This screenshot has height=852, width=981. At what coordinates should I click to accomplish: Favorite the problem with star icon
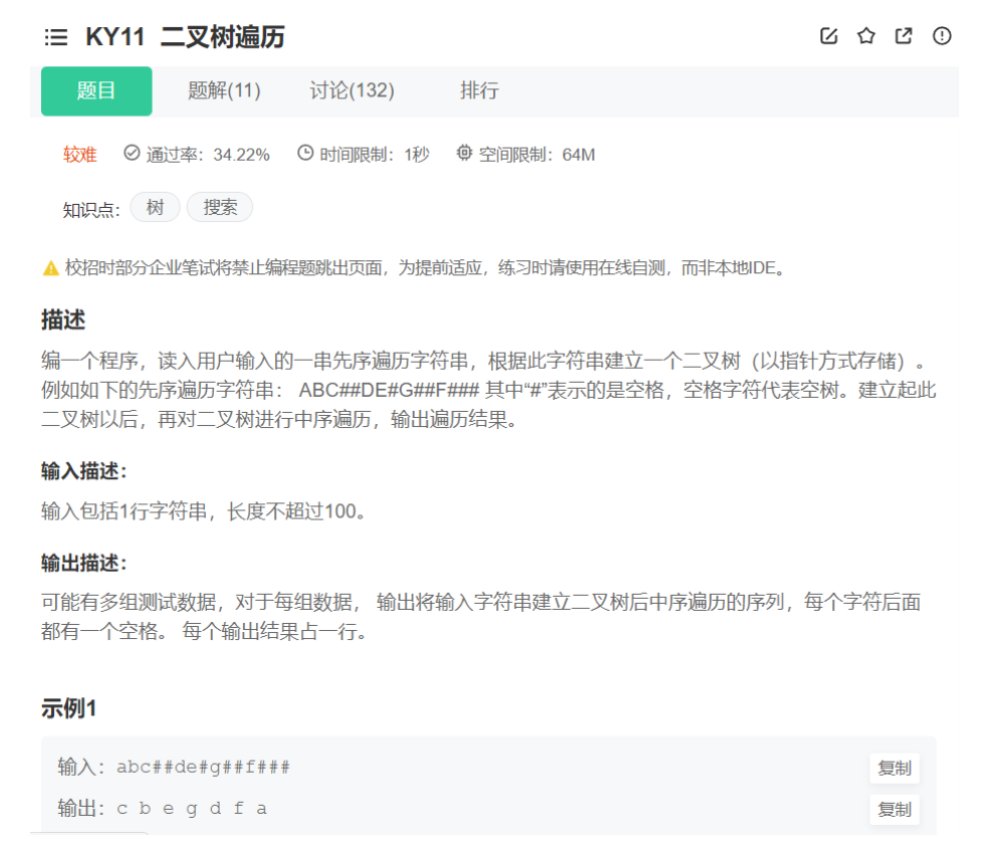point(866,36)
